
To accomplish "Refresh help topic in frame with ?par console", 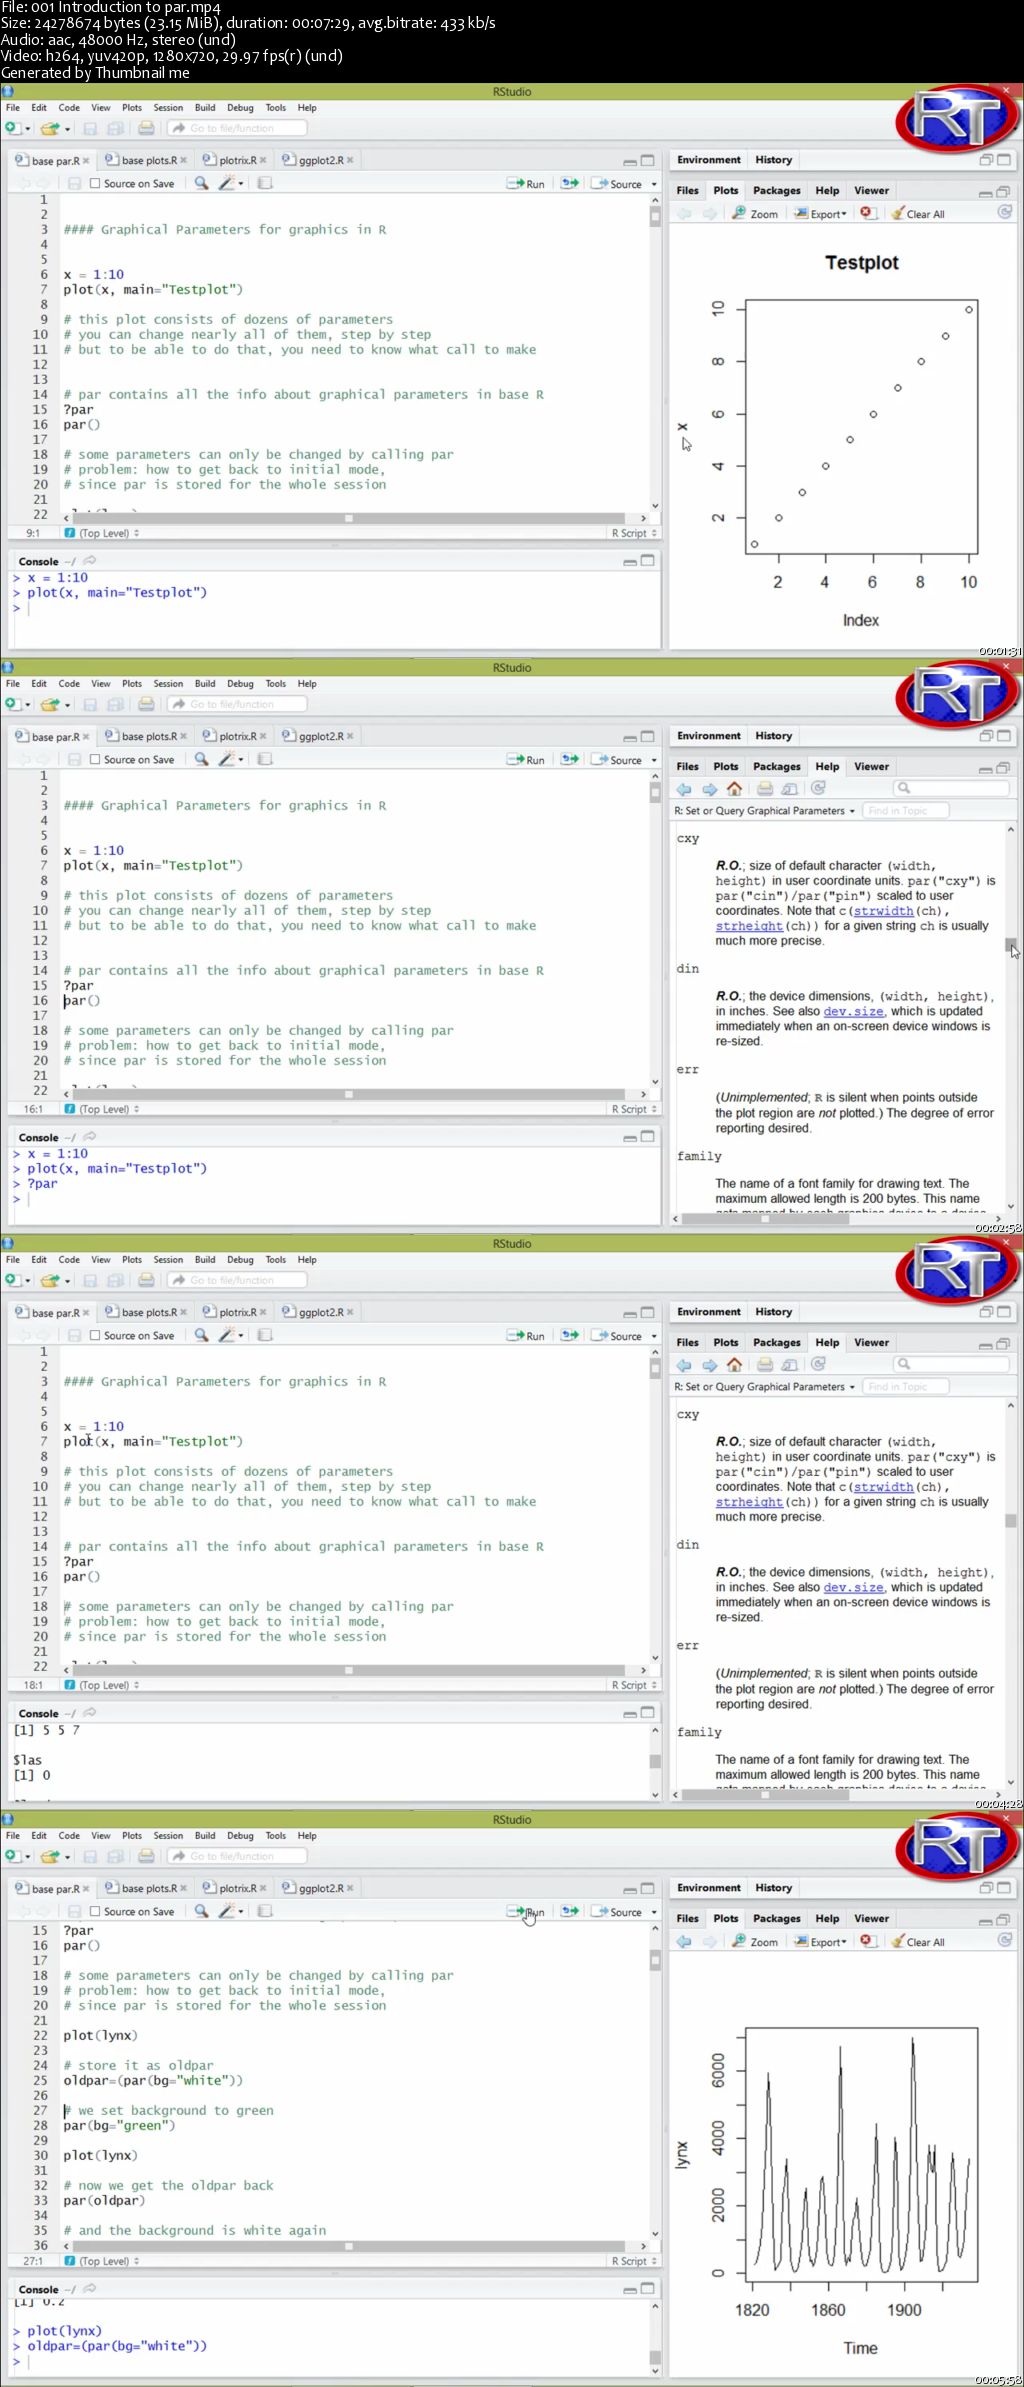I will click(x=818, y=788).
